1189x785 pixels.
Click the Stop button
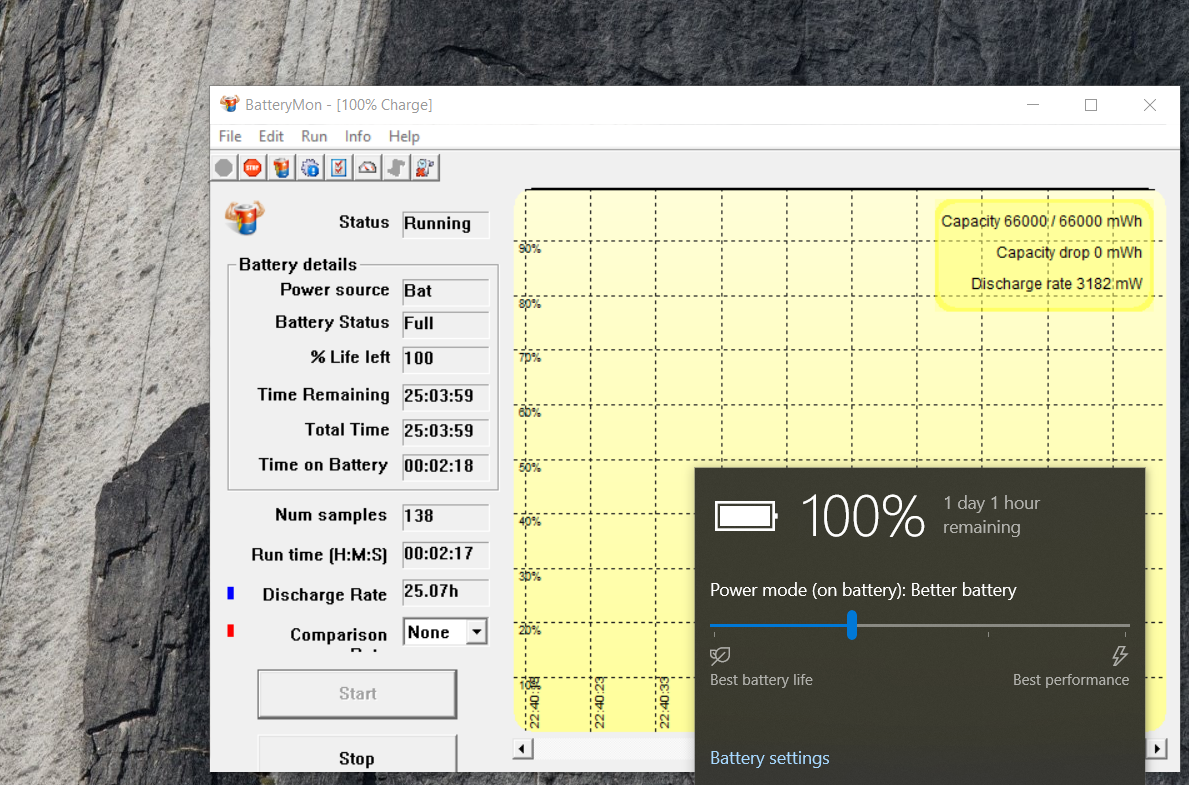click(x=357, y=754)
